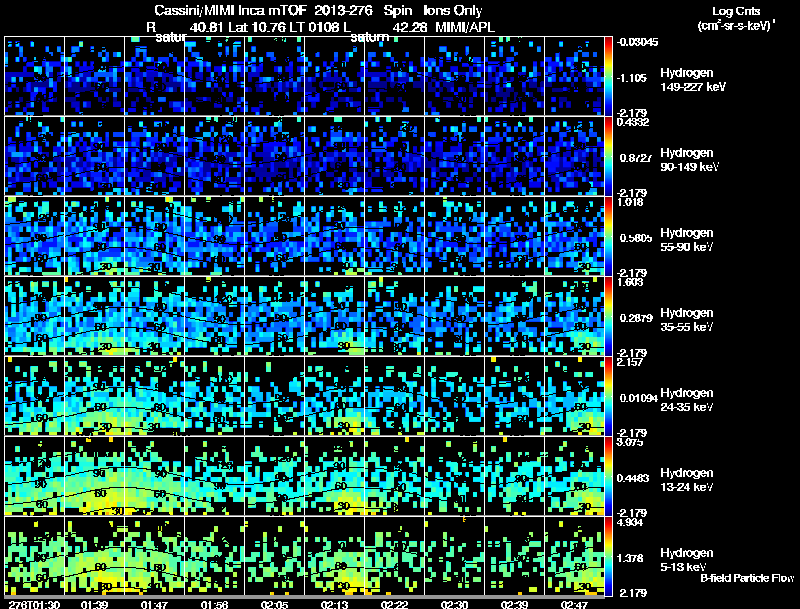Viewport: 800px width, 609px height.
Task: Click the 02:39 time axis label
Action: pyautogui.click(x=514, y=604)
